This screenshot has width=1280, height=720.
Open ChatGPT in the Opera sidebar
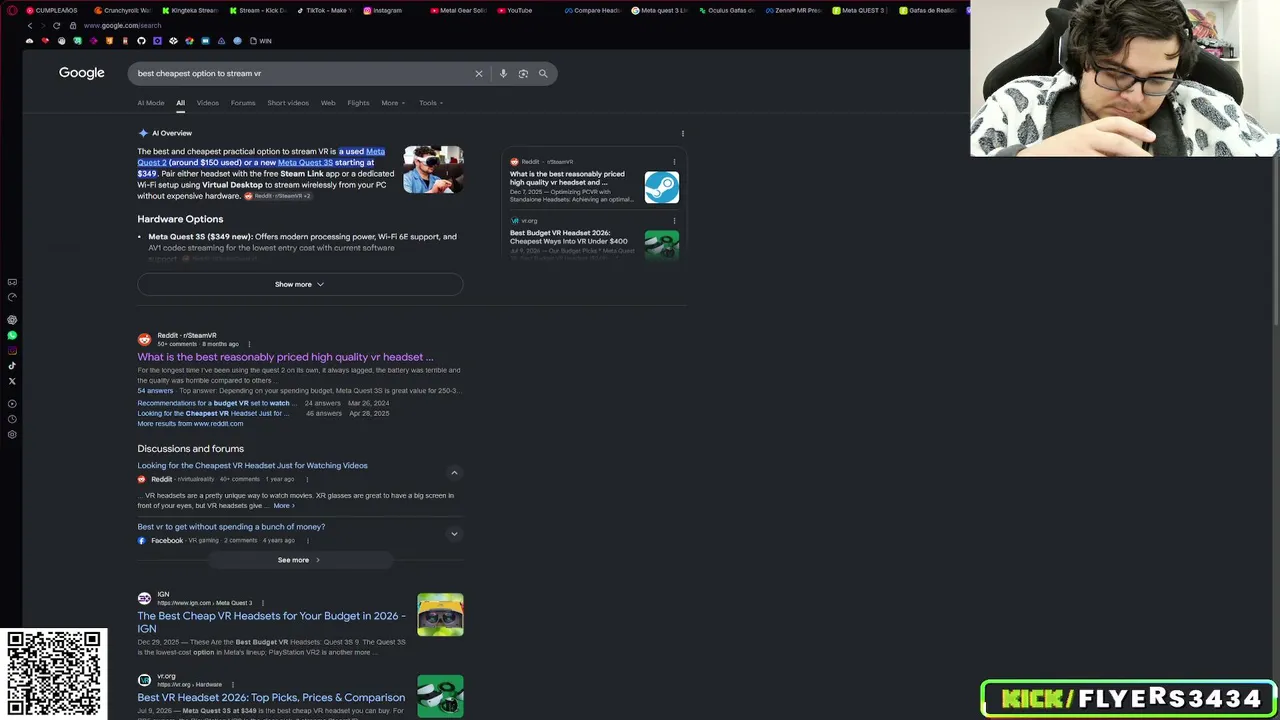pos(12,320)
